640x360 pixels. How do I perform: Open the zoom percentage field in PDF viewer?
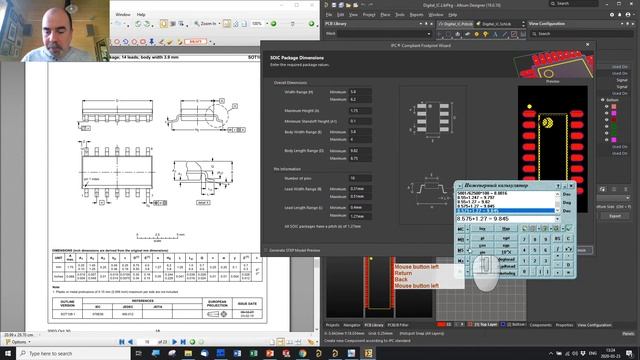[257, 24]
